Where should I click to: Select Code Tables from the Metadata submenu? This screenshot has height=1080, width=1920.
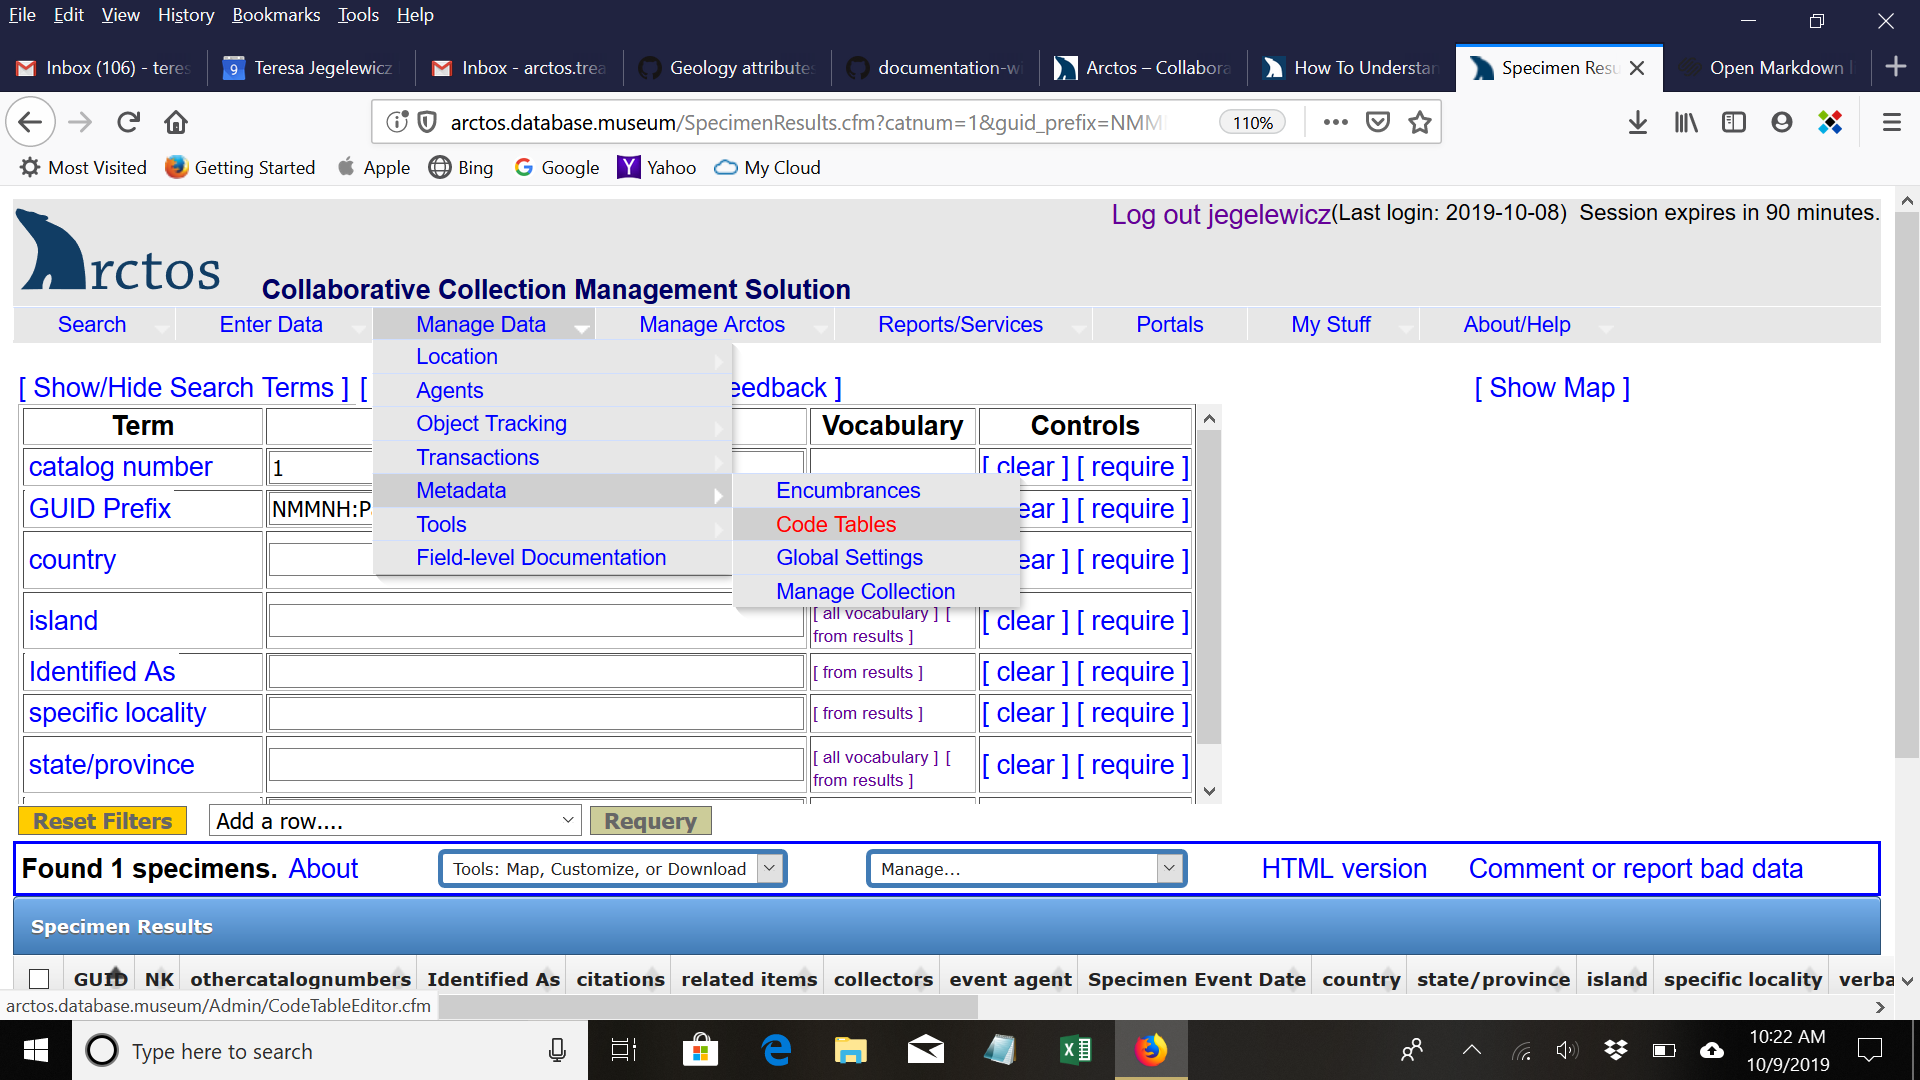(x=836, y=524)
